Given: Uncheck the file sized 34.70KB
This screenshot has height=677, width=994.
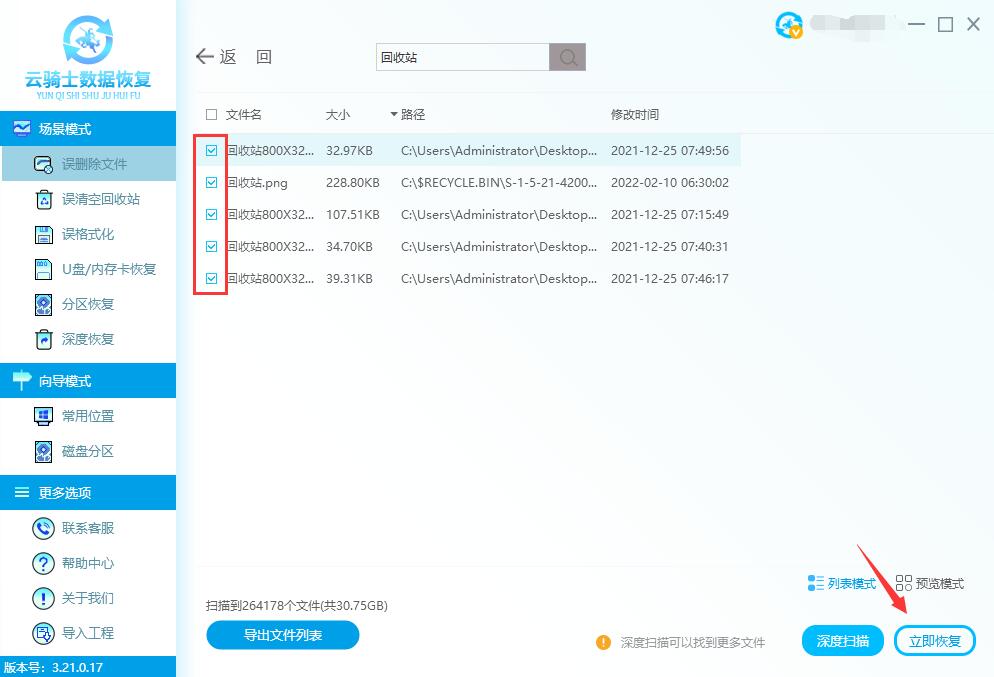Looking at the screenshot, I should coord(211,247).
